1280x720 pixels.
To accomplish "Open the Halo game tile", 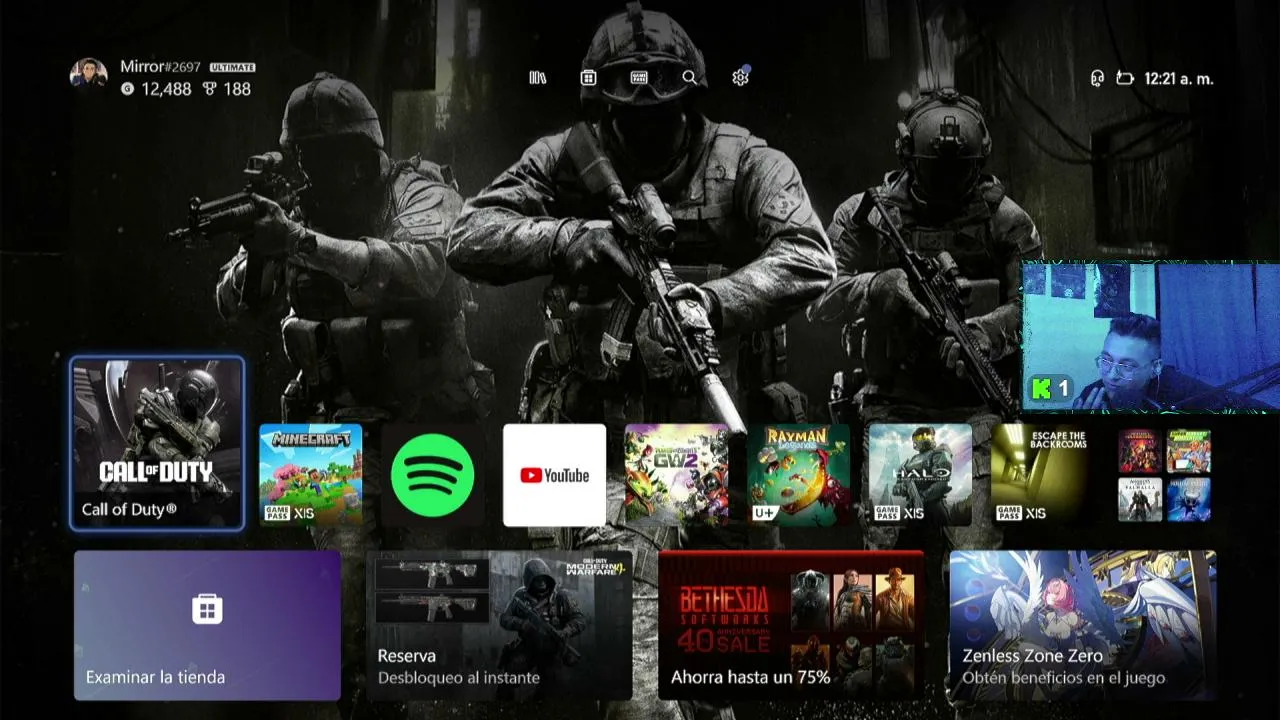I will pyautogui.click(x=921, y=475).
